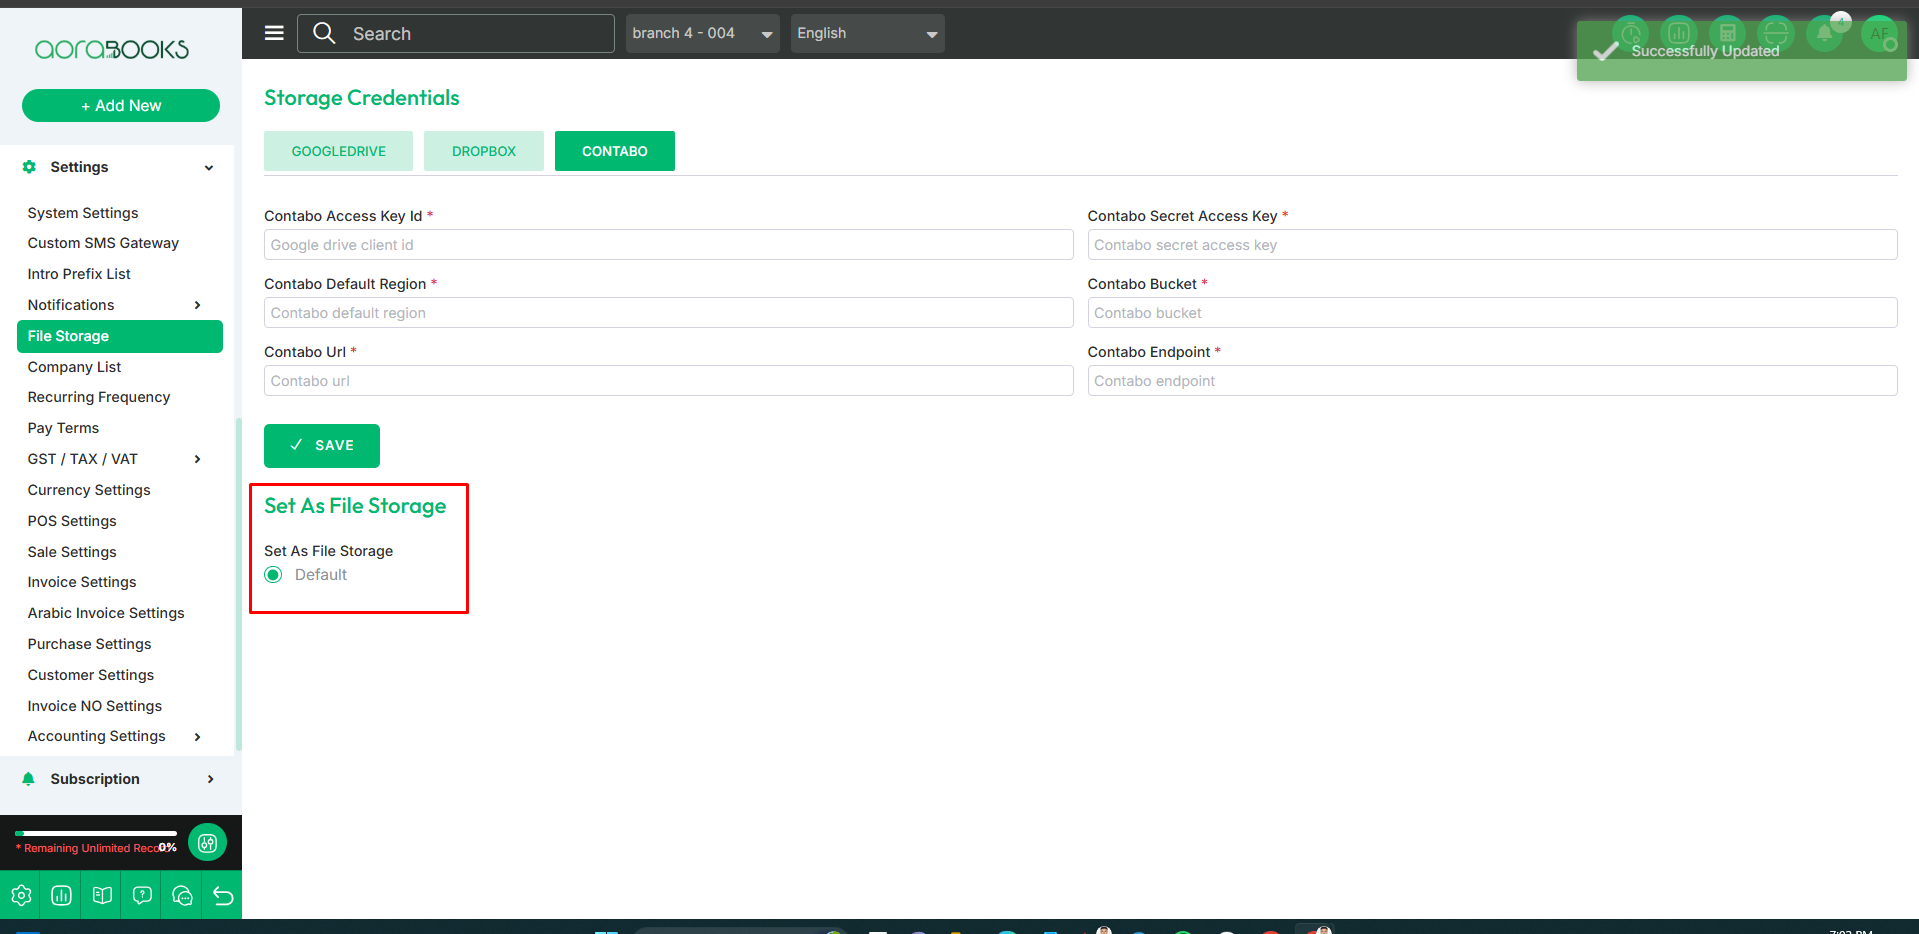1919x934 pixels.
Task: Expand the Notifications submenu
Action: pyautogui.click(x=197, y=305)
